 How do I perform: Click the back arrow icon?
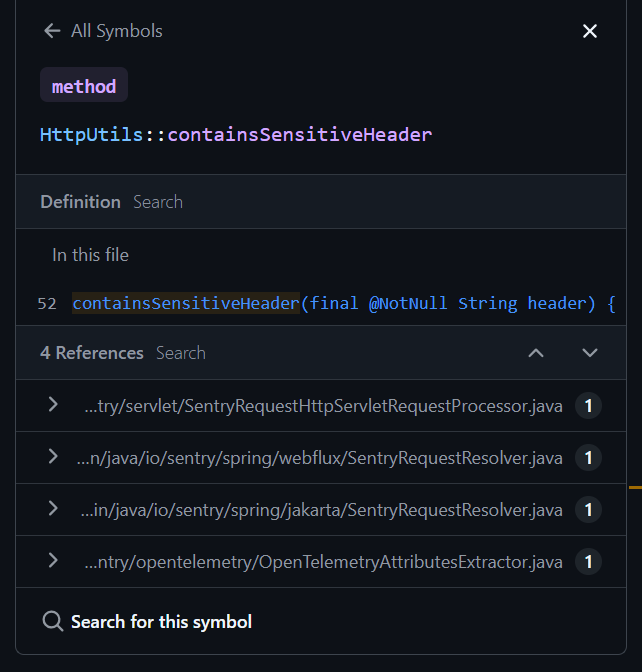[52, 31]
